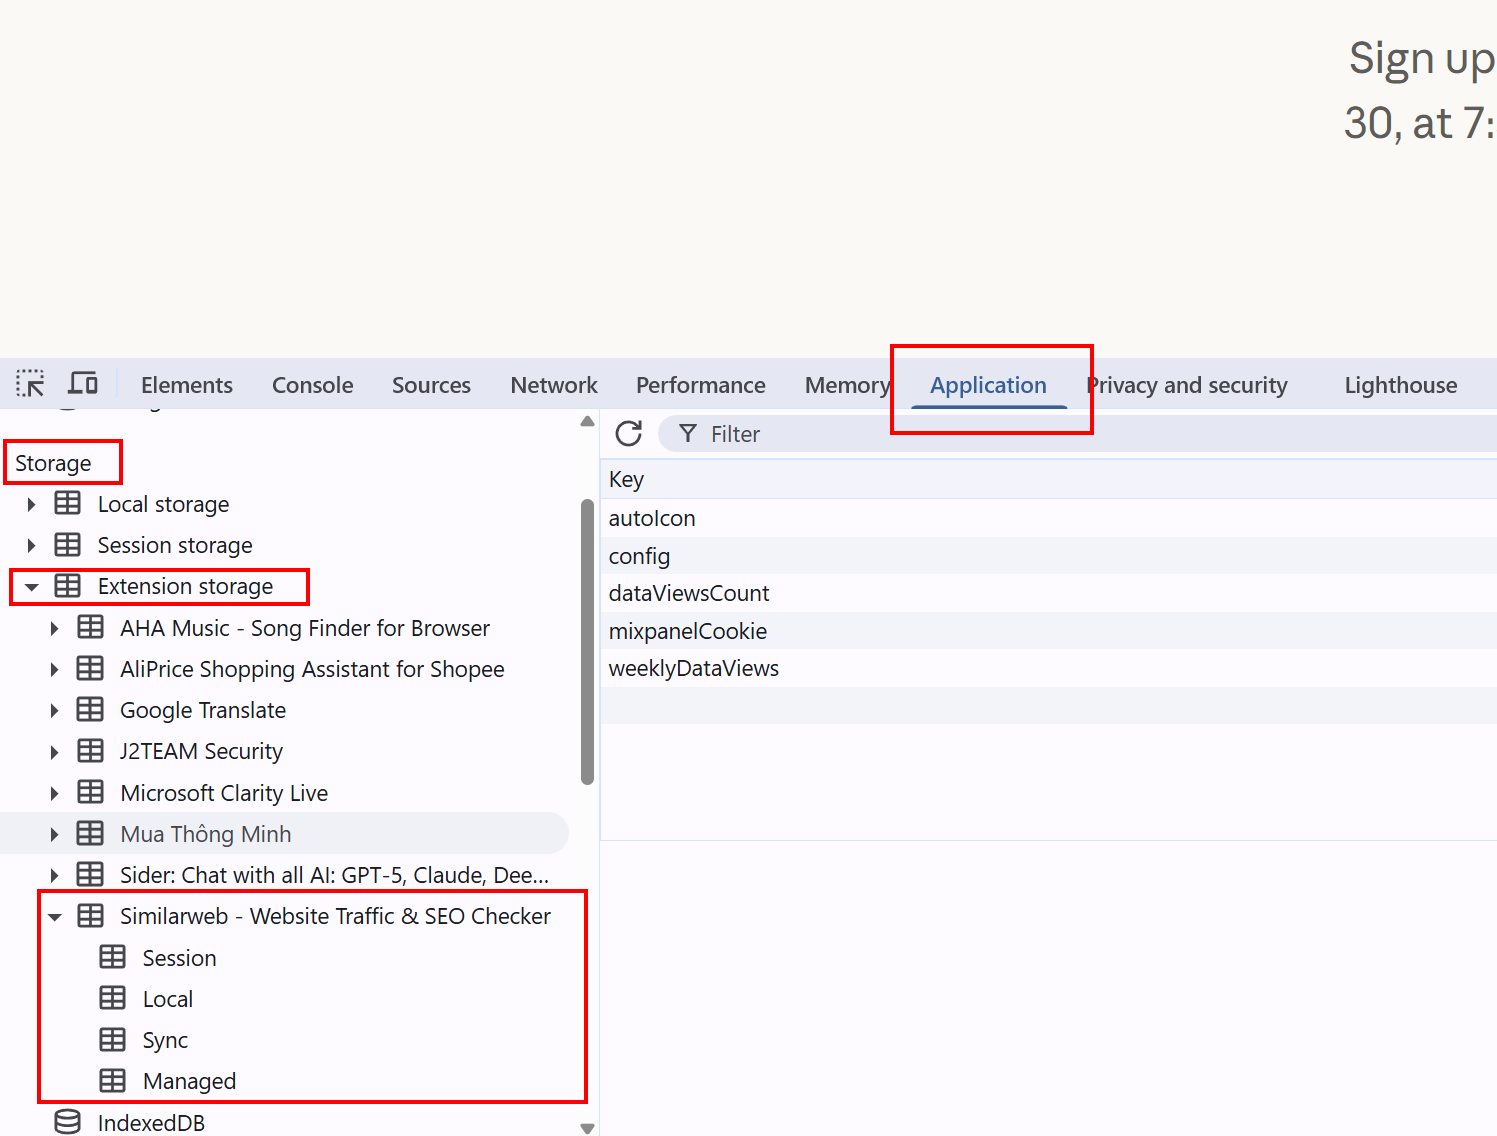This screenshot has width=1497, height=1136.
Task: Collapse the Extension storage node
Action: [31, 587]
